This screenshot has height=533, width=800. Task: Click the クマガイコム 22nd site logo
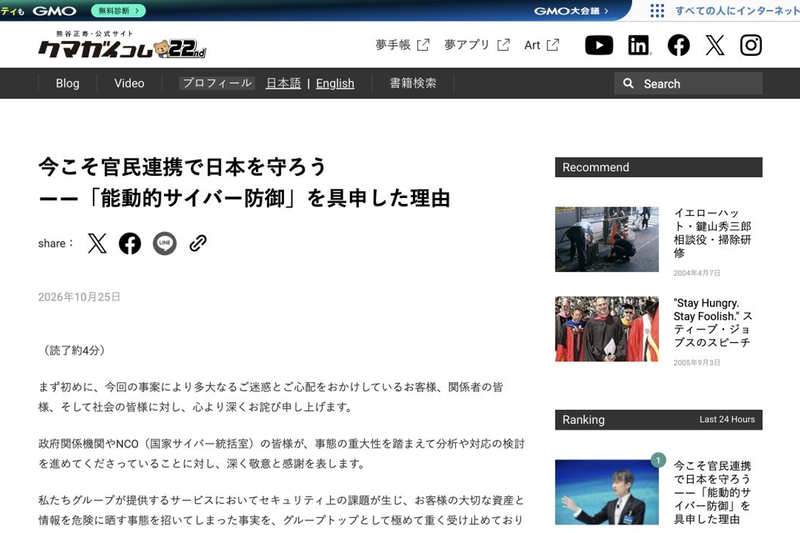coord(122,44)
